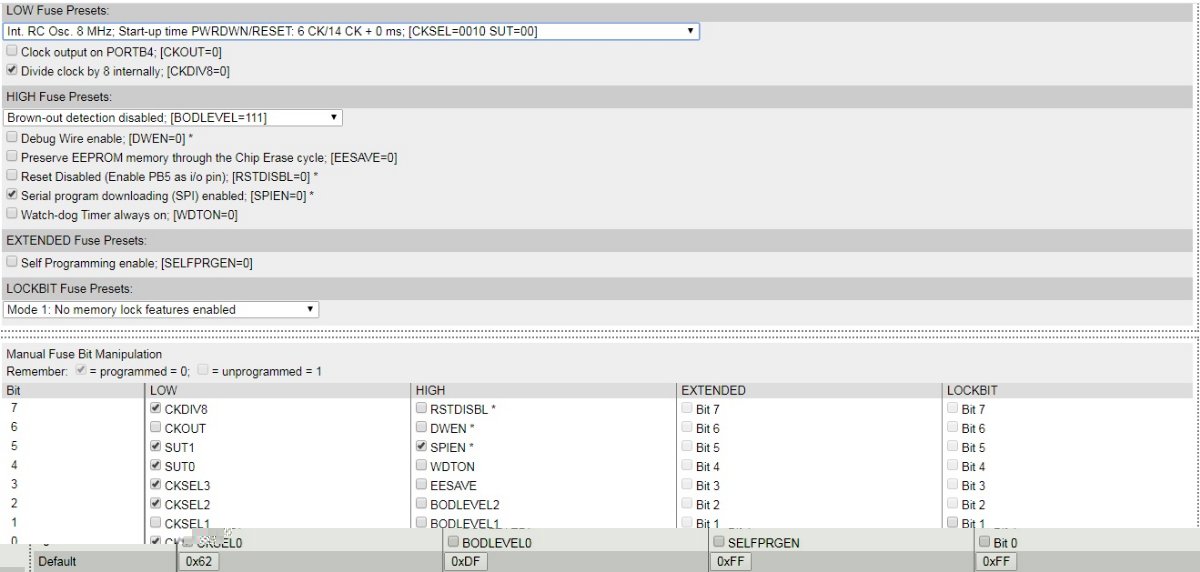Check Reset Disabled RSTDISBL preset option
Viewport: 1200px width, 572px height.
pos(12,176)
